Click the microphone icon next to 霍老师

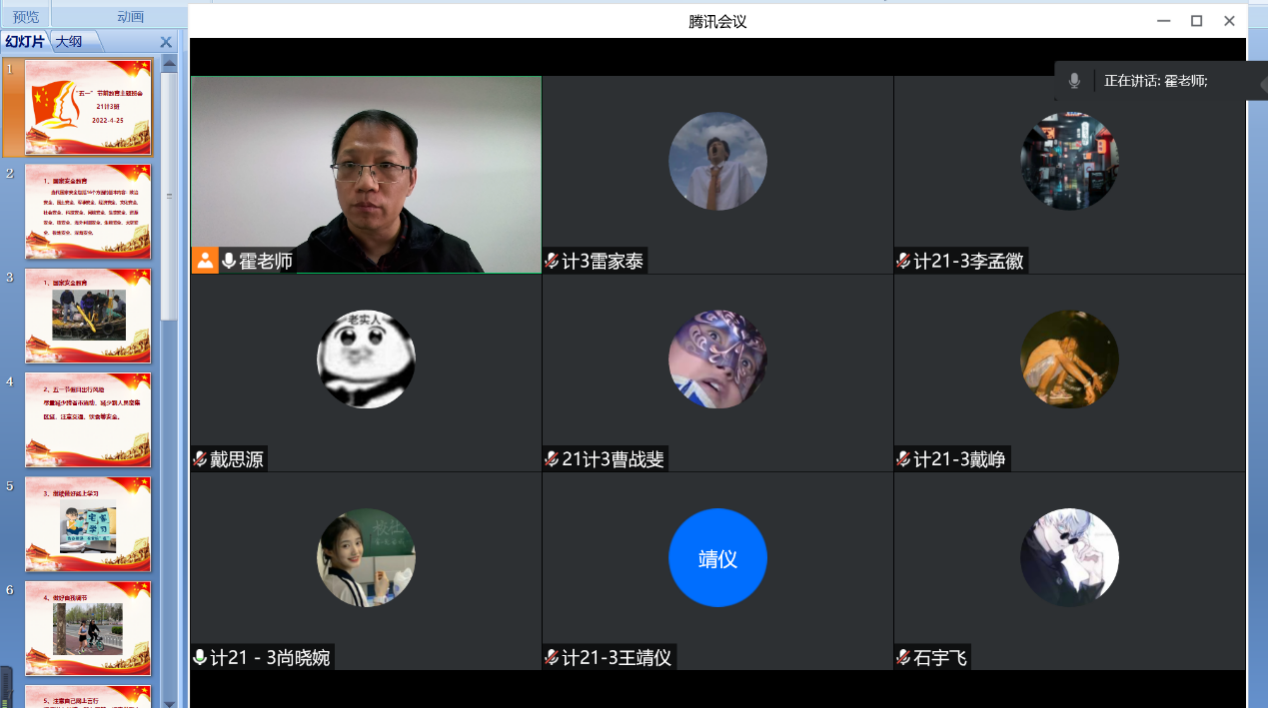[229, 261]
